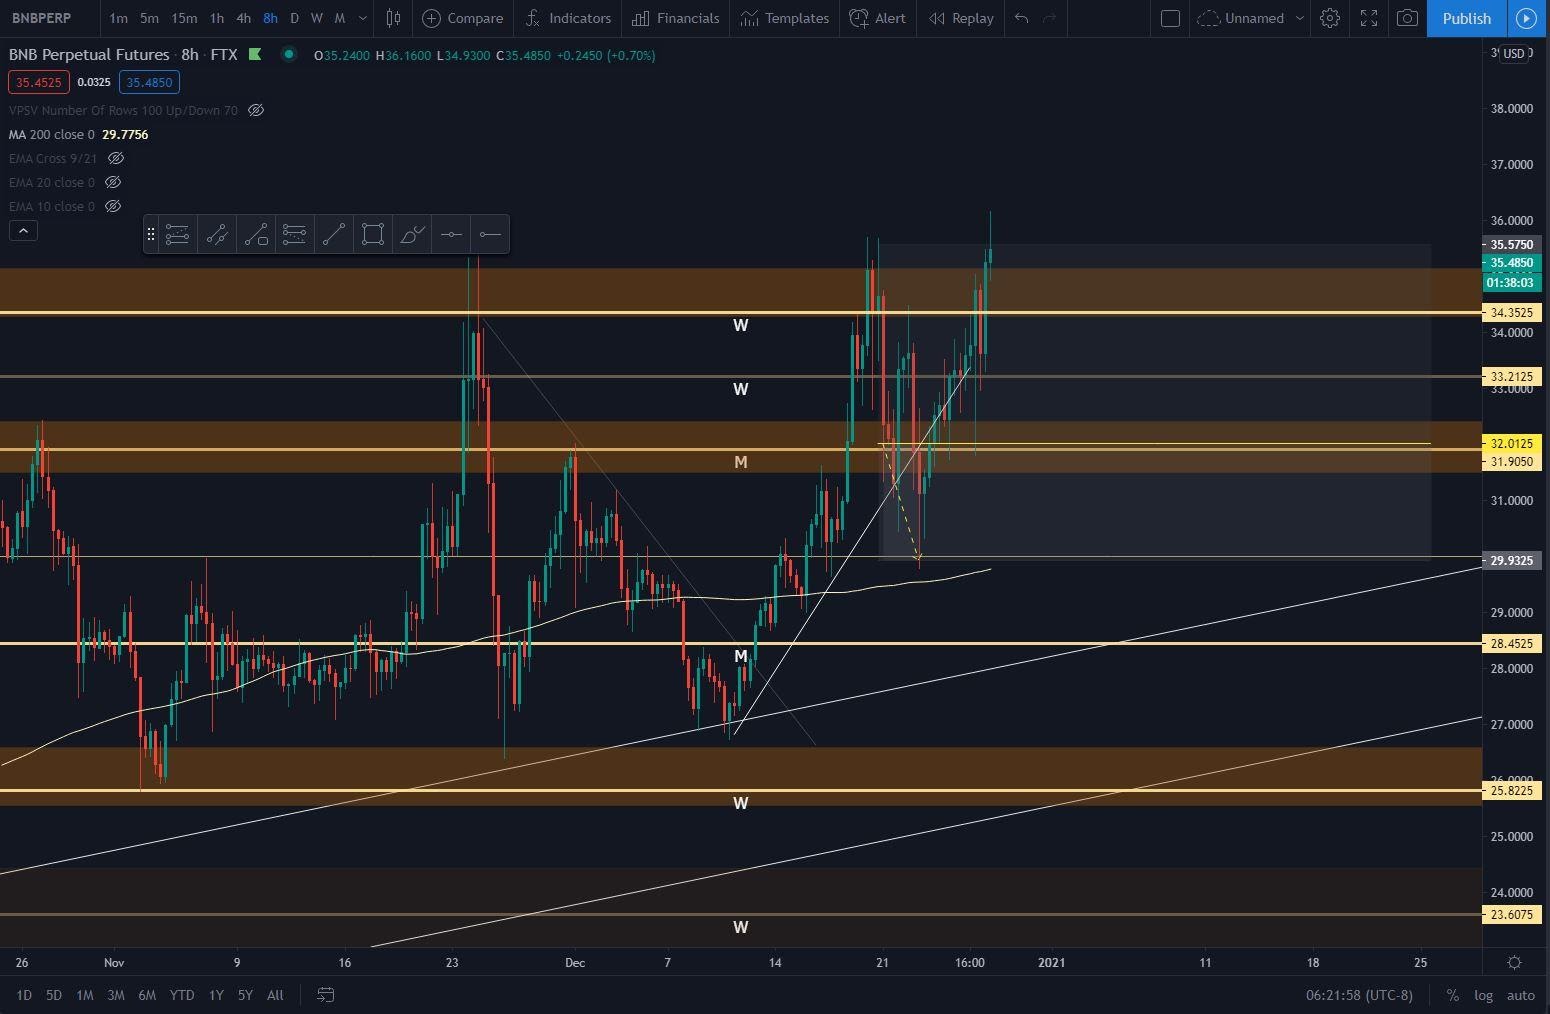Image resolution: width=1550 pixels, height=1014 pixels.
Task: Open the Financials menu
Action: (676, 18)
